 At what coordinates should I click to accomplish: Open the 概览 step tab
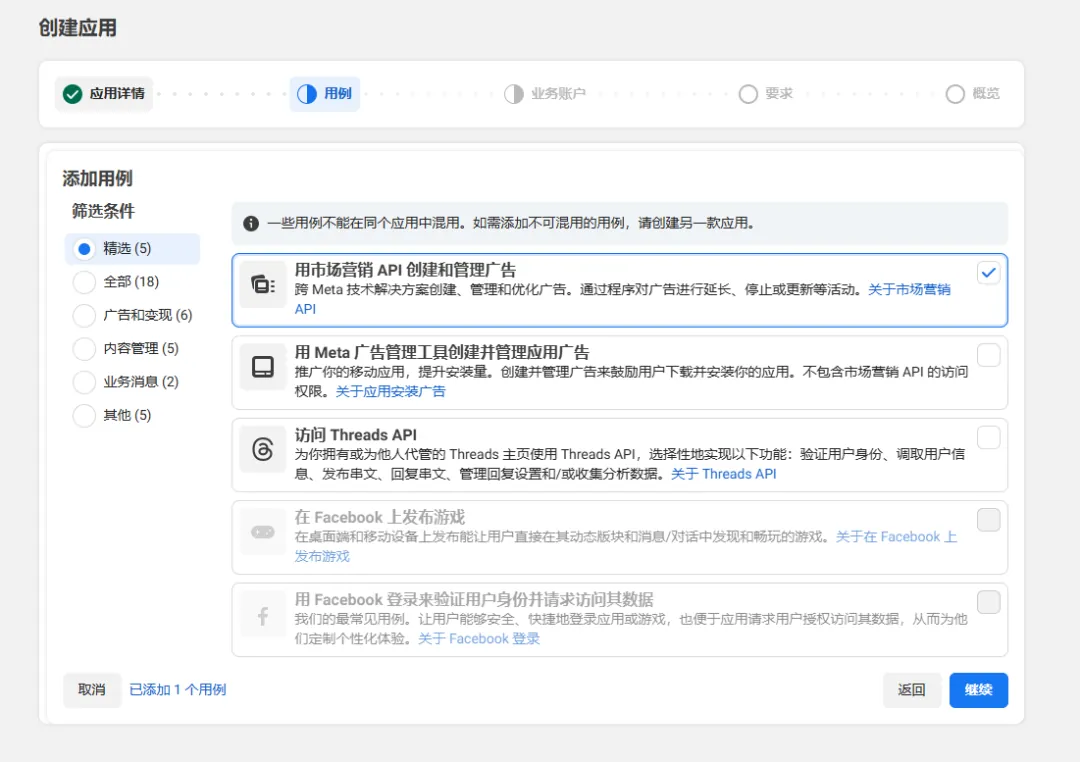point(973,94)
